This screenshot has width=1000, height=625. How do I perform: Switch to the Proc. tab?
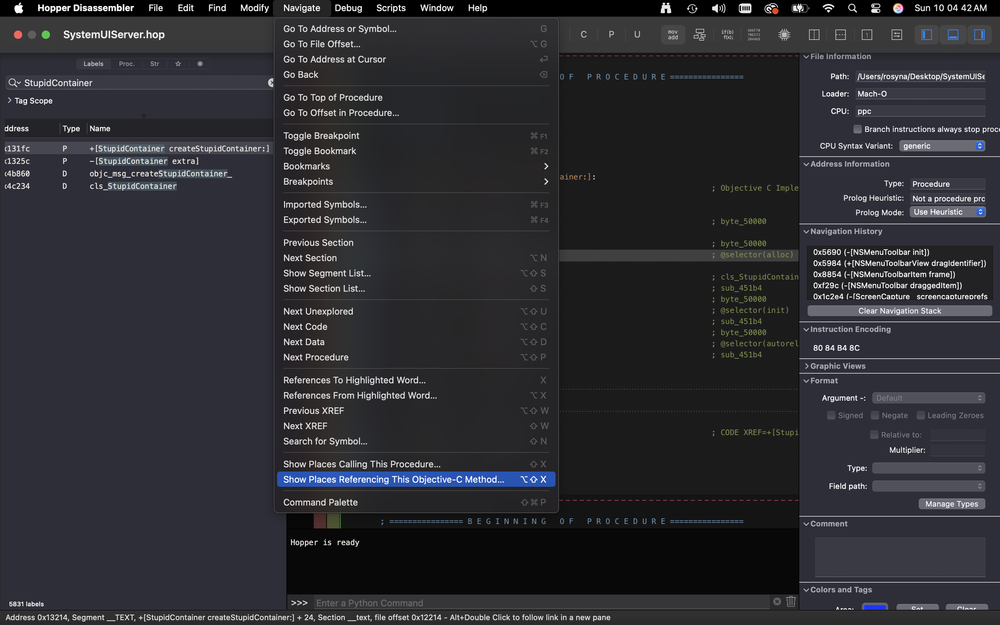click(127, 64)
